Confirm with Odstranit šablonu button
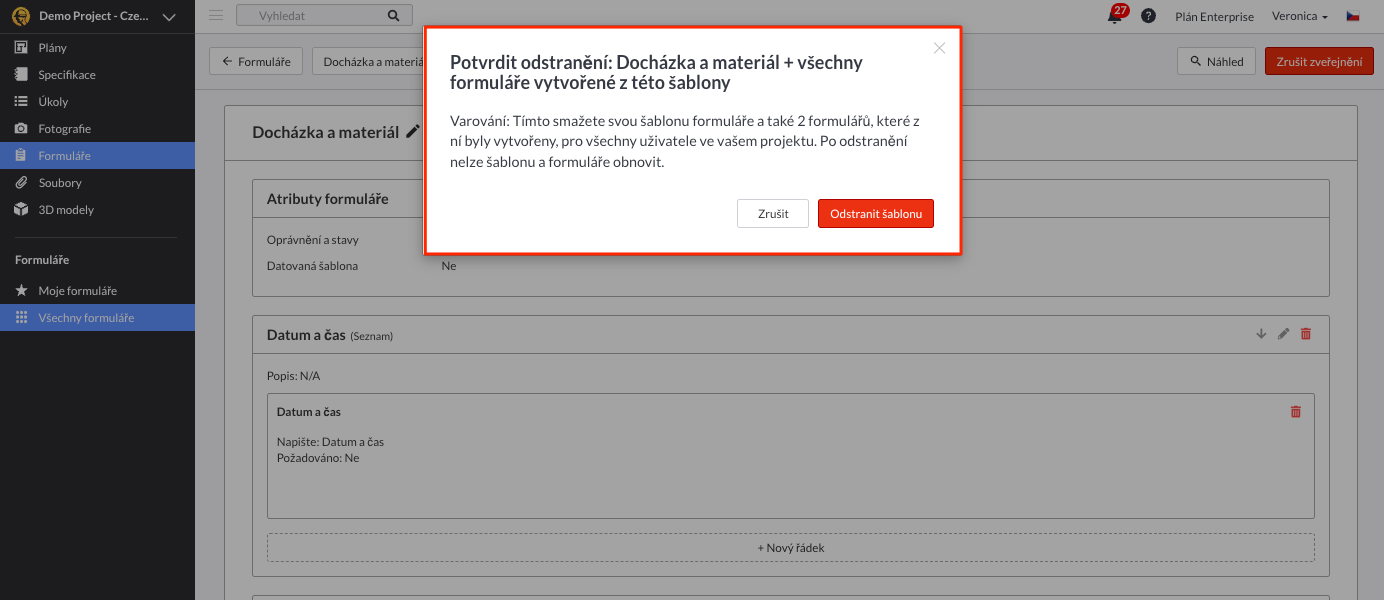The image size is (1384, 600). [x=875, y=214]
